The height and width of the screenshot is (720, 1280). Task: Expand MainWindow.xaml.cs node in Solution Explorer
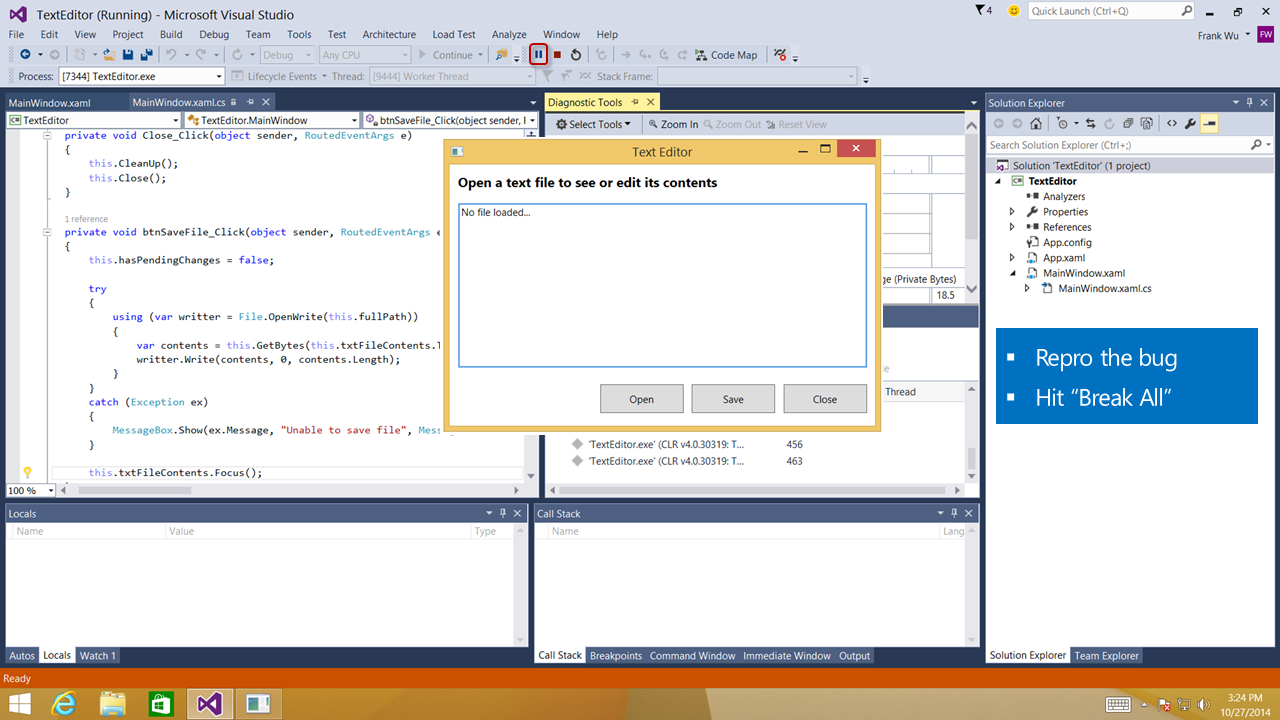click(x=1027, y=288)
